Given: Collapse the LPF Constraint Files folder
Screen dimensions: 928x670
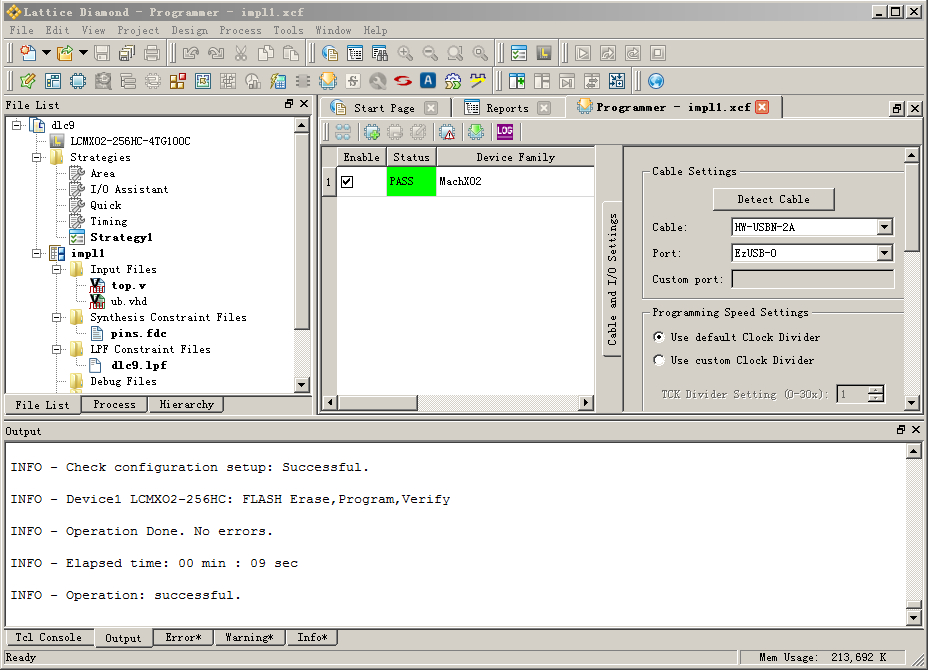Looking at the screenshot, I should [x=57, y=349].
